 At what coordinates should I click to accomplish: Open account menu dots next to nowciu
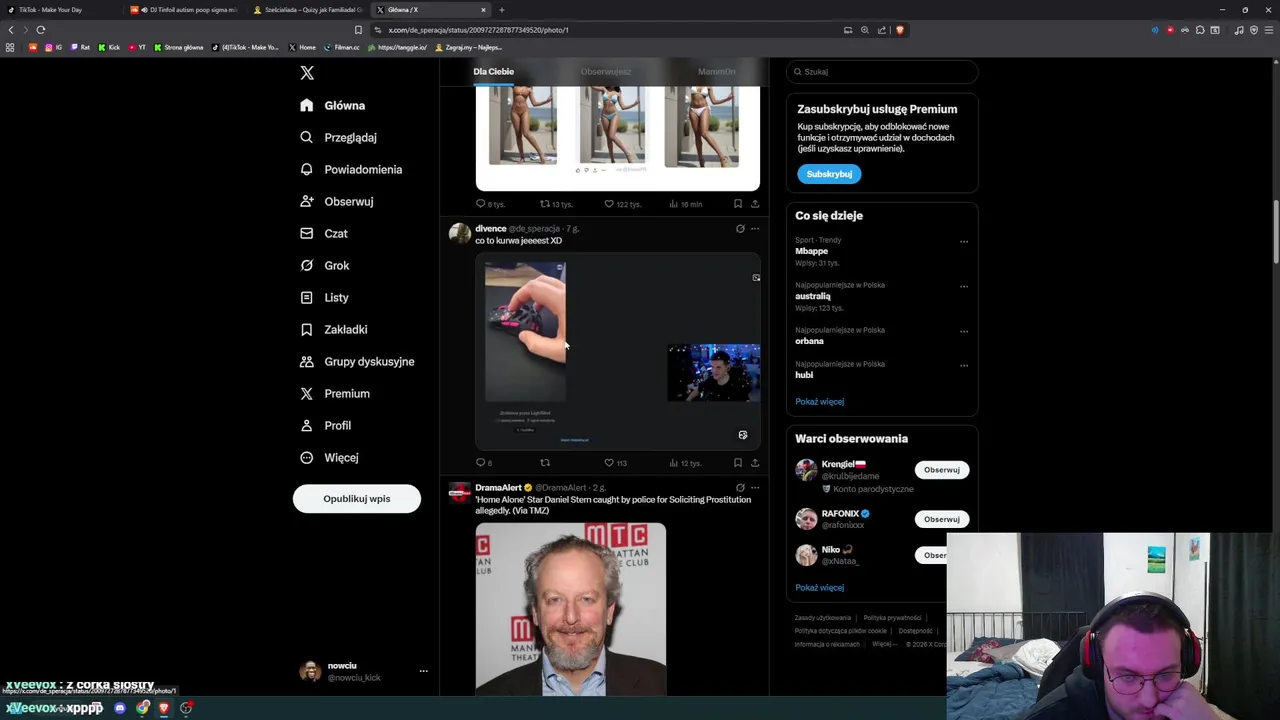tap(423, 671)
